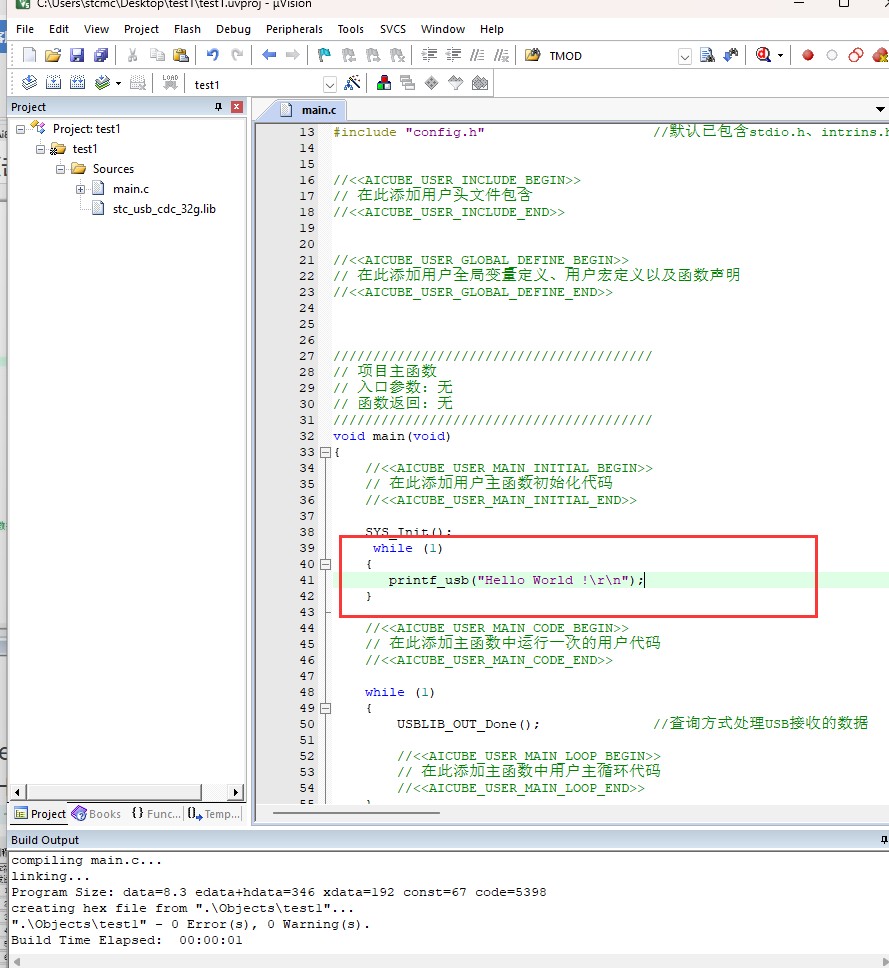Open the batch build dropdown arrow
The image size is (889, 968).
[119, 83]
